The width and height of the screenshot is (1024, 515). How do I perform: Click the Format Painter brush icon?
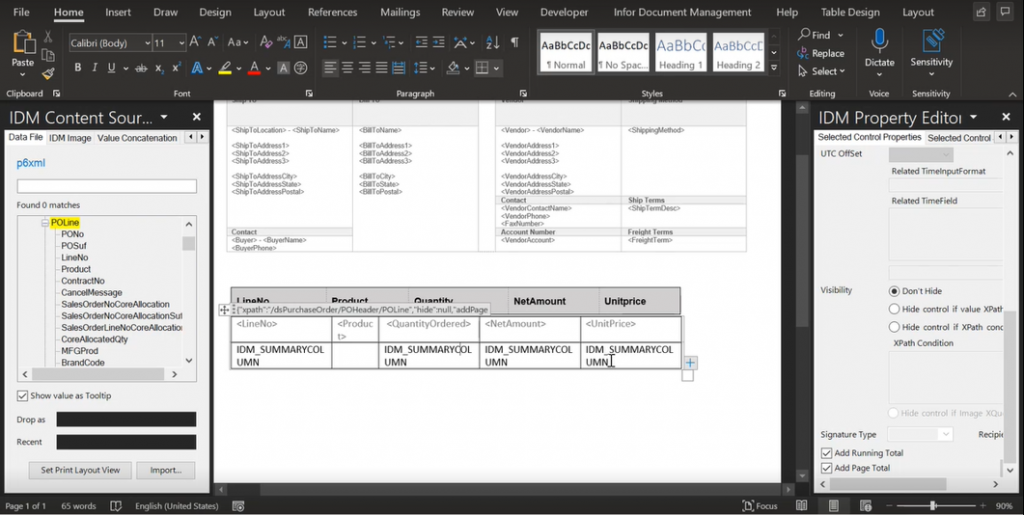point(48,74)
